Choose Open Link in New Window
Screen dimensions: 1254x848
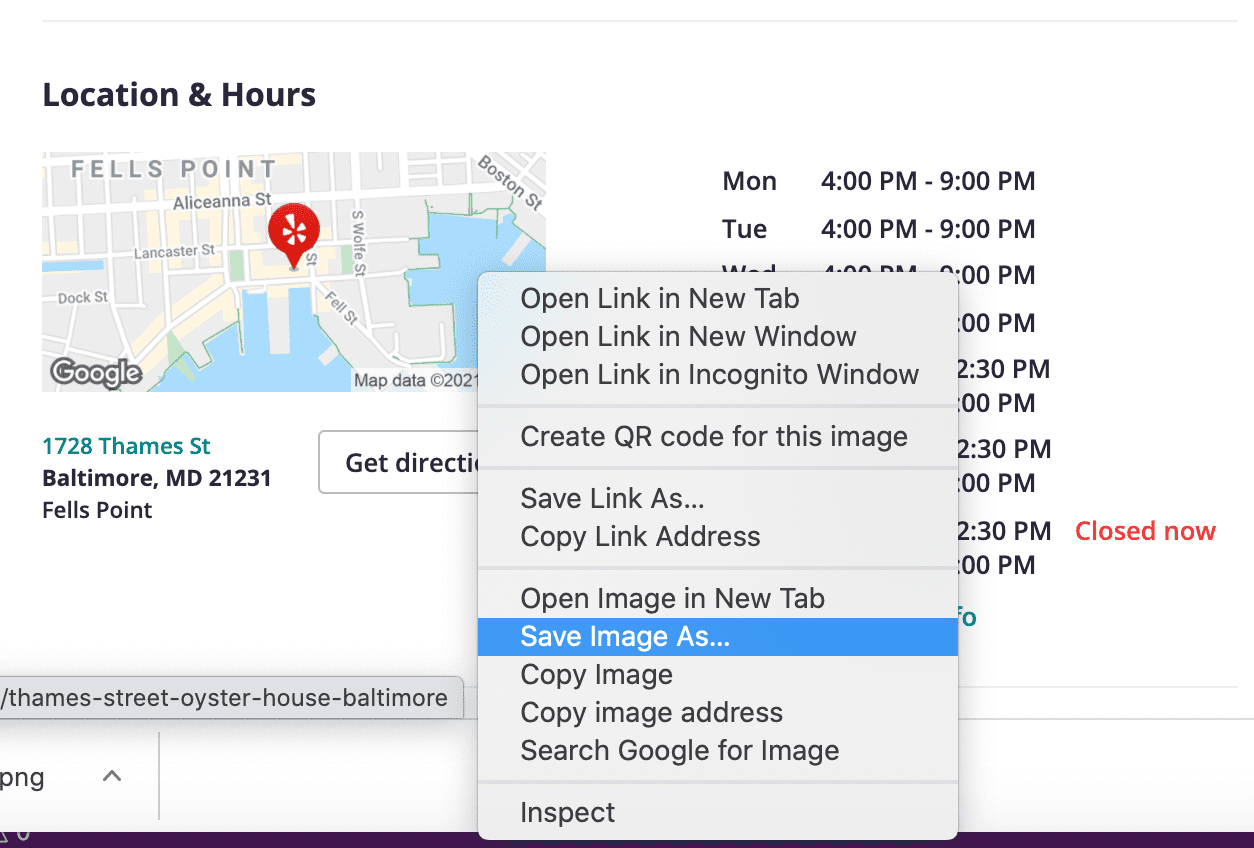(688, 336)
